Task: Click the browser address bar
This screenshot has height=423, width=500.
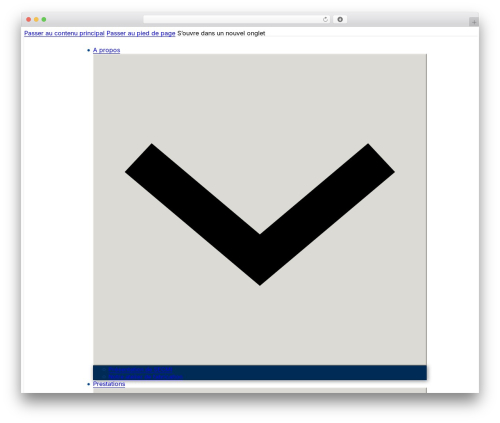Action: (x=237, y=20)
